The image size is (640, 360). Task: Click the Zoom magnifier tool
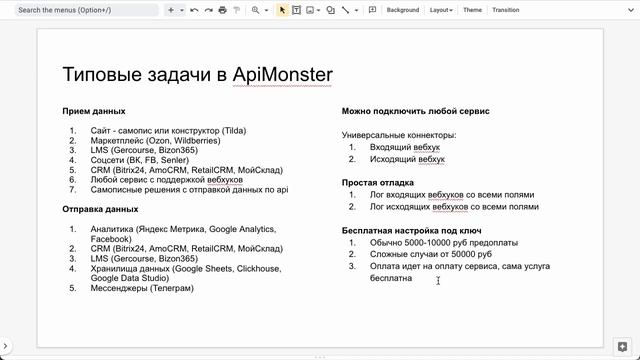pos(256,10)
